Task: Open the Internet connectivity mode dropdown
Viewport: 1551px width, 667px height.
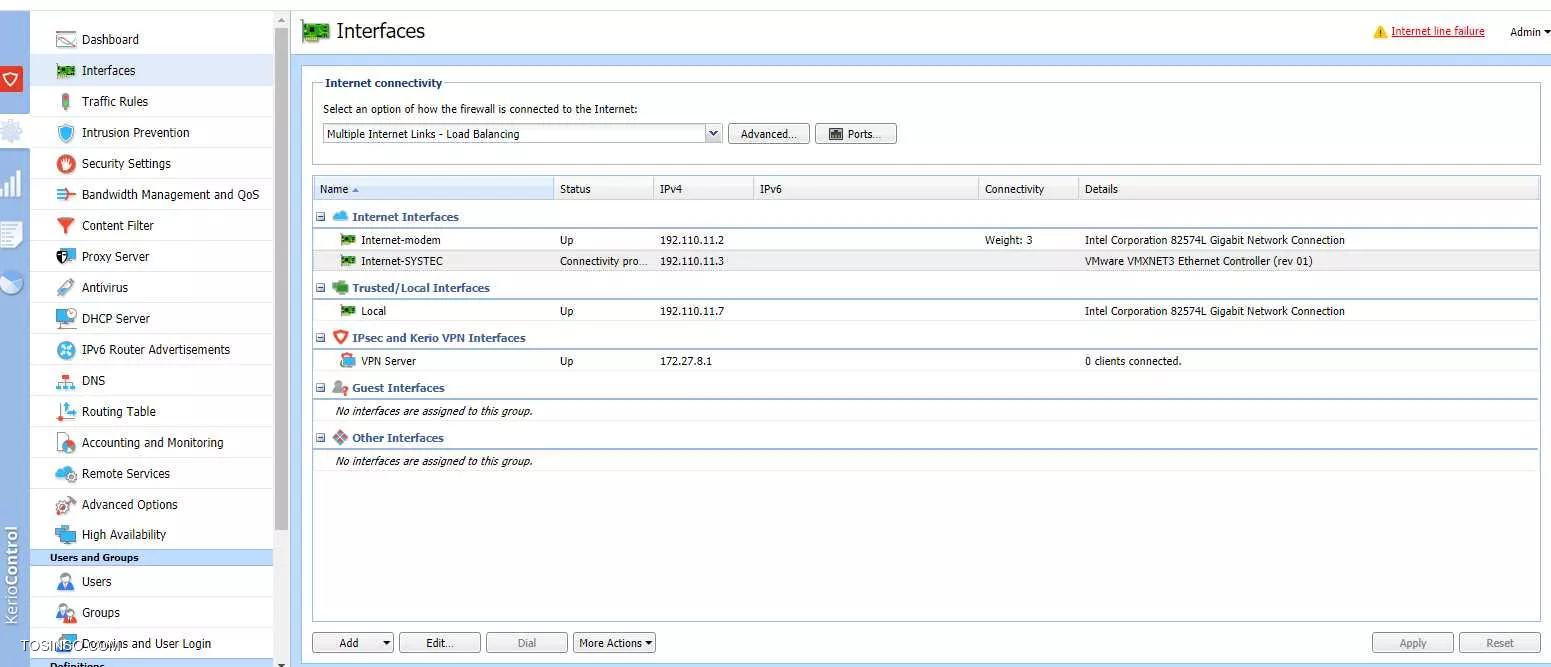Action: point(712,134)
